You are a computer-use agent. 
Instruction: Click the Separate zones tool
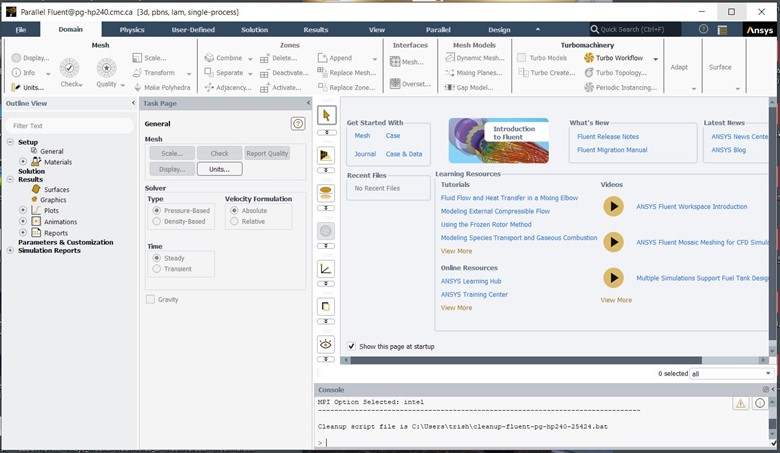tap(224, 73)
